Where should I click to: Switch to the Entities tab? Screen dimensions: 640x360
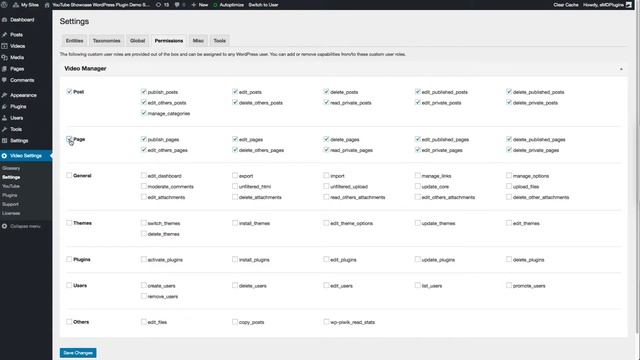point(74,40)
